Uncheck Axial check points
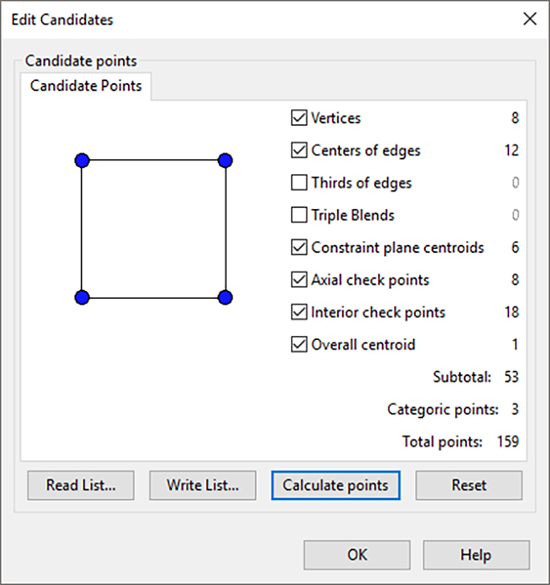The width and height of the screenshot is (550, 585). [299, 280]
